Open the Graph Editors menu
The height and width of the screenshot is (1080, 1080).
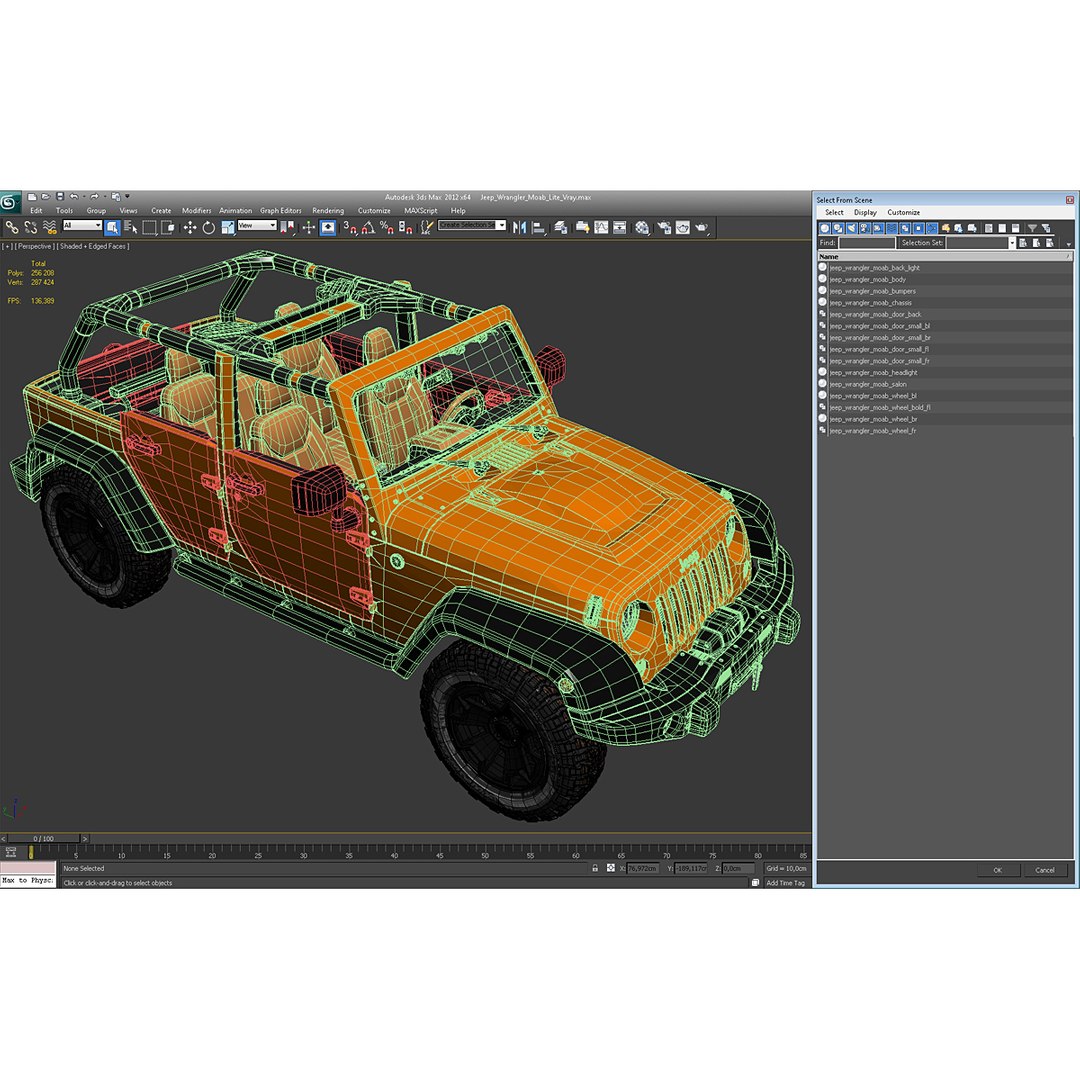point(280,211)
